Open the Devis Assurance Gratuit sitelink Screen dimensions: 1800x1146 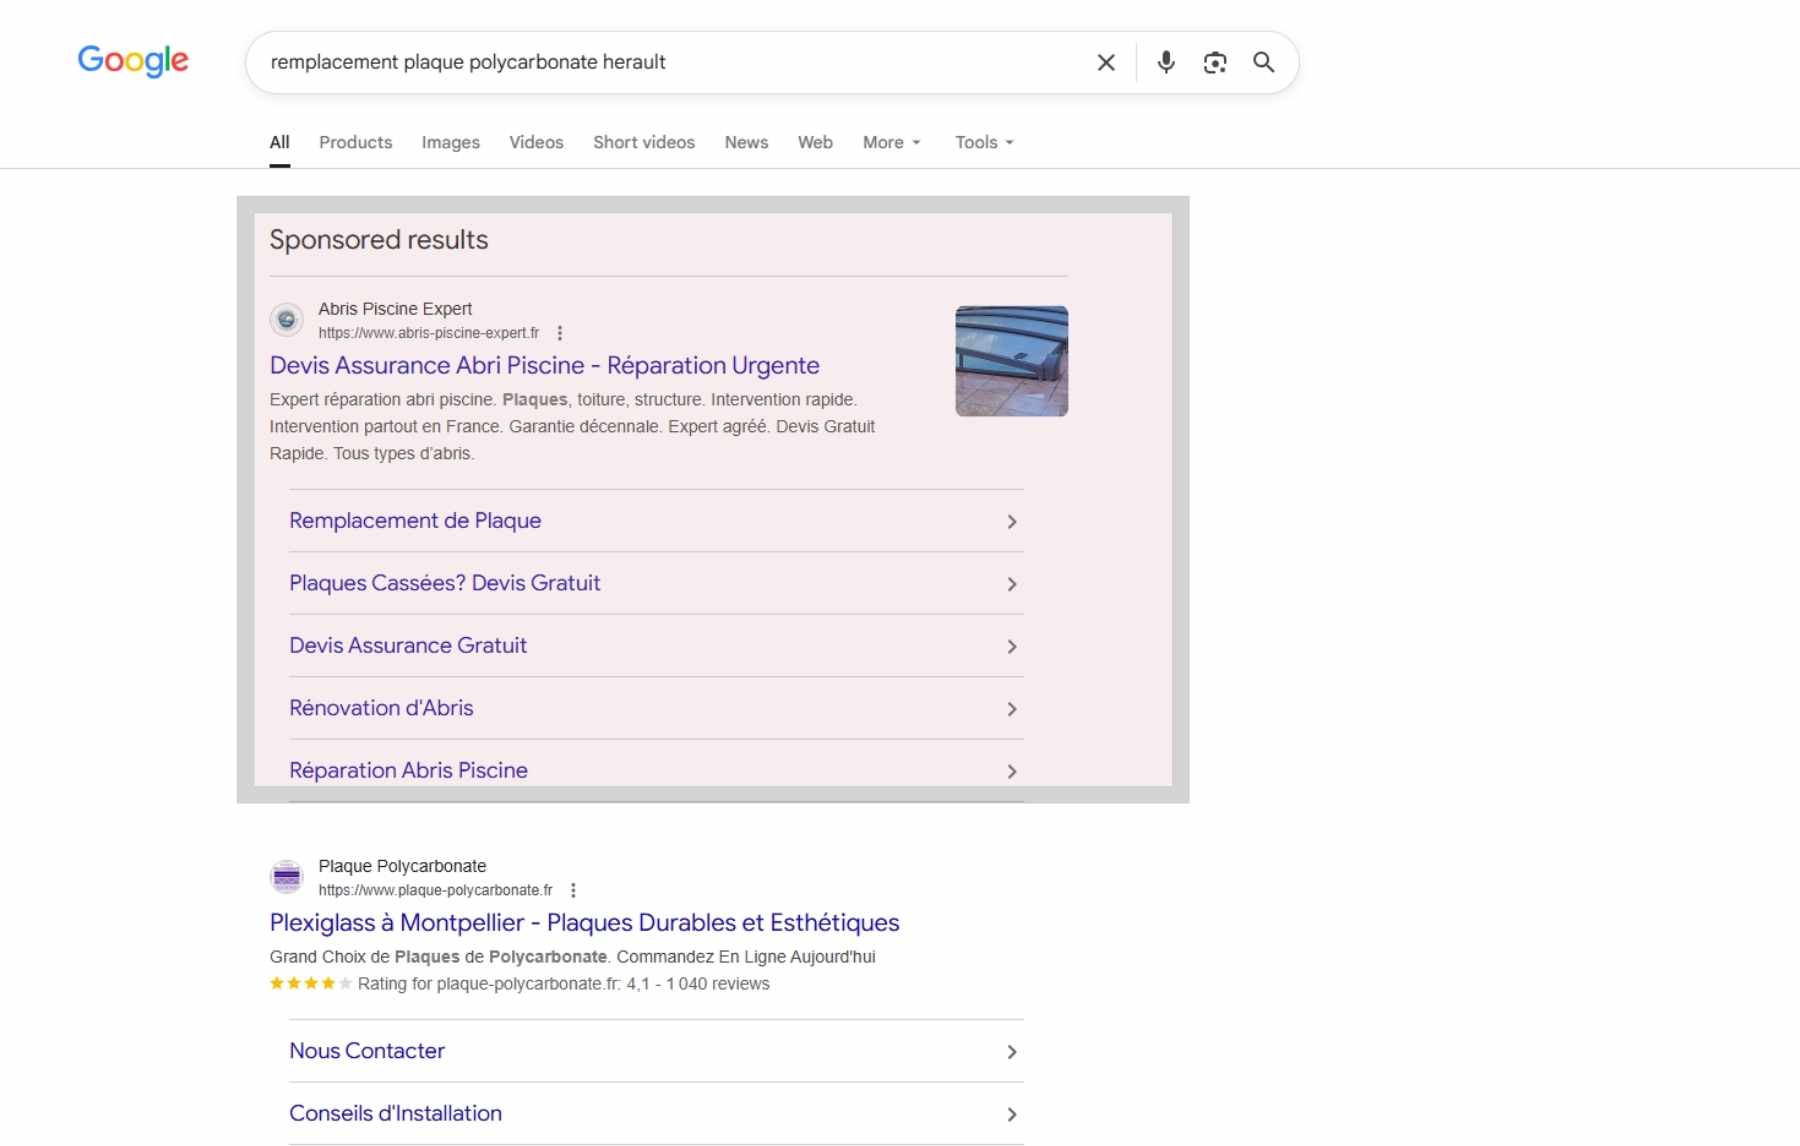pyautogui.click(x=408, y=646)
